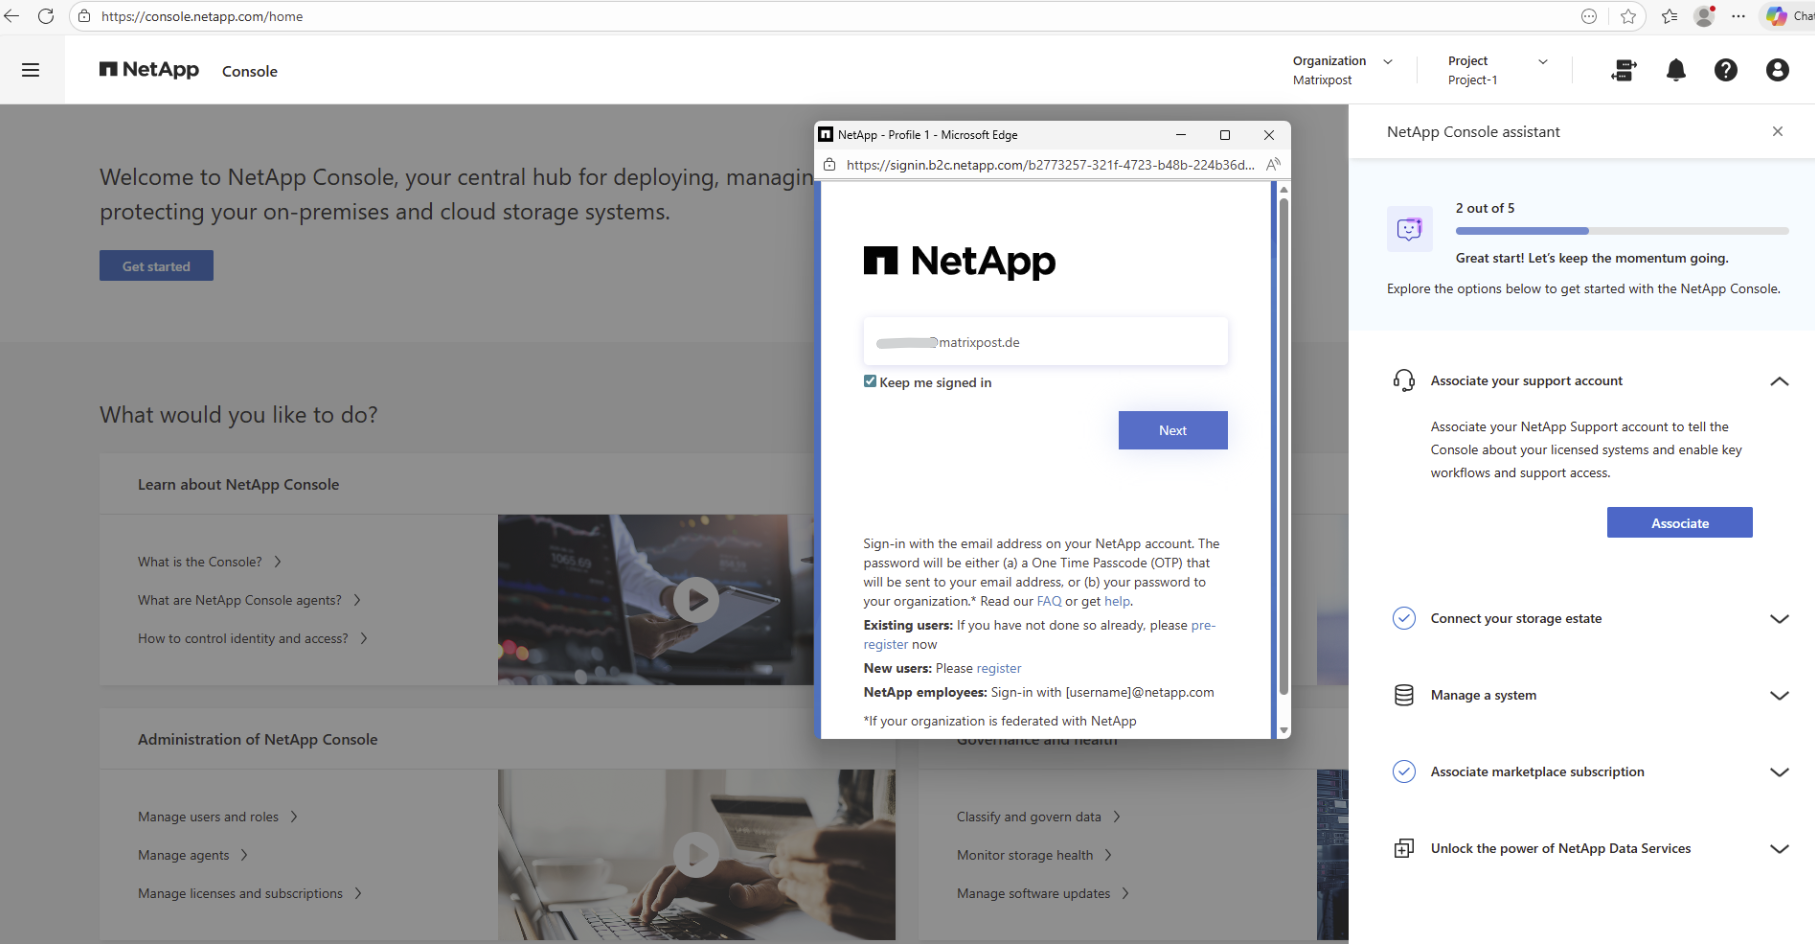
Task: Expand the Manage a system section
Action: pos(1779,696)
